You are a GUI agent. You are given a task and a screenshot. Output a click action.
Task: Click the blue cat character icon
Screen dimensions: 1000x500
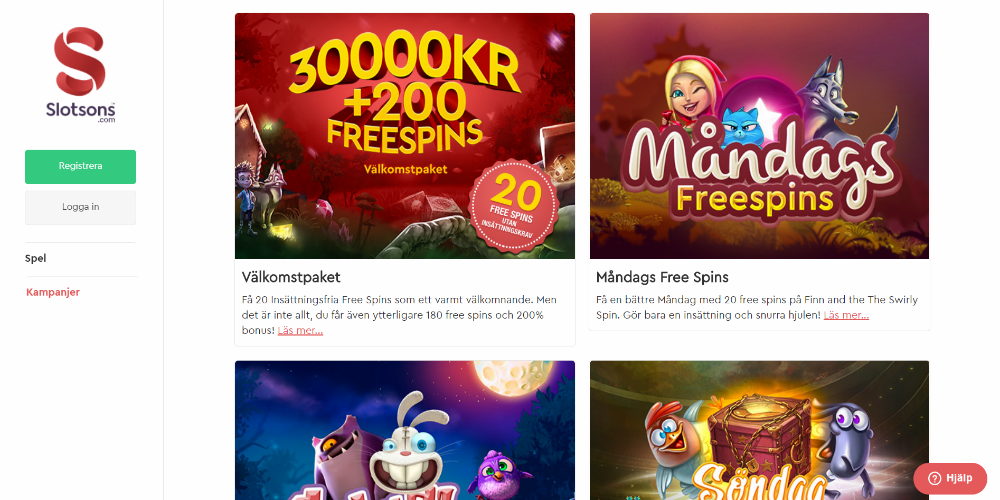click(x=742, y=128)
